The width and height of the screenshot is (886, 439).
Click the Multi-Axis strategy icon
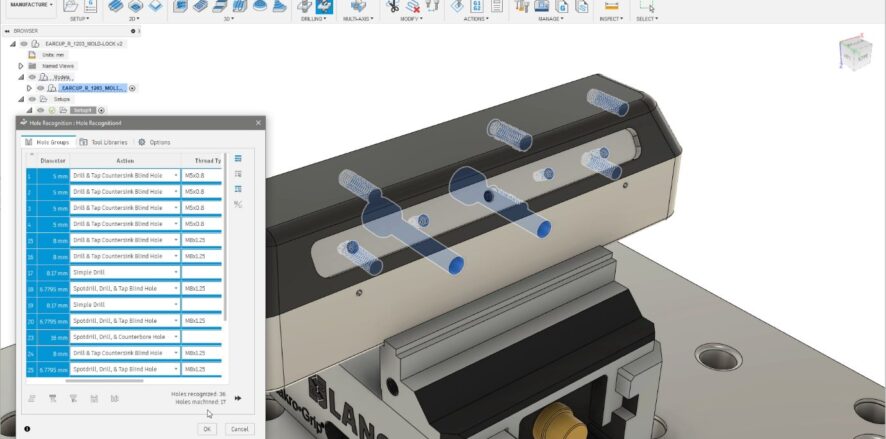pyautogui.click(x=358, y=6)
